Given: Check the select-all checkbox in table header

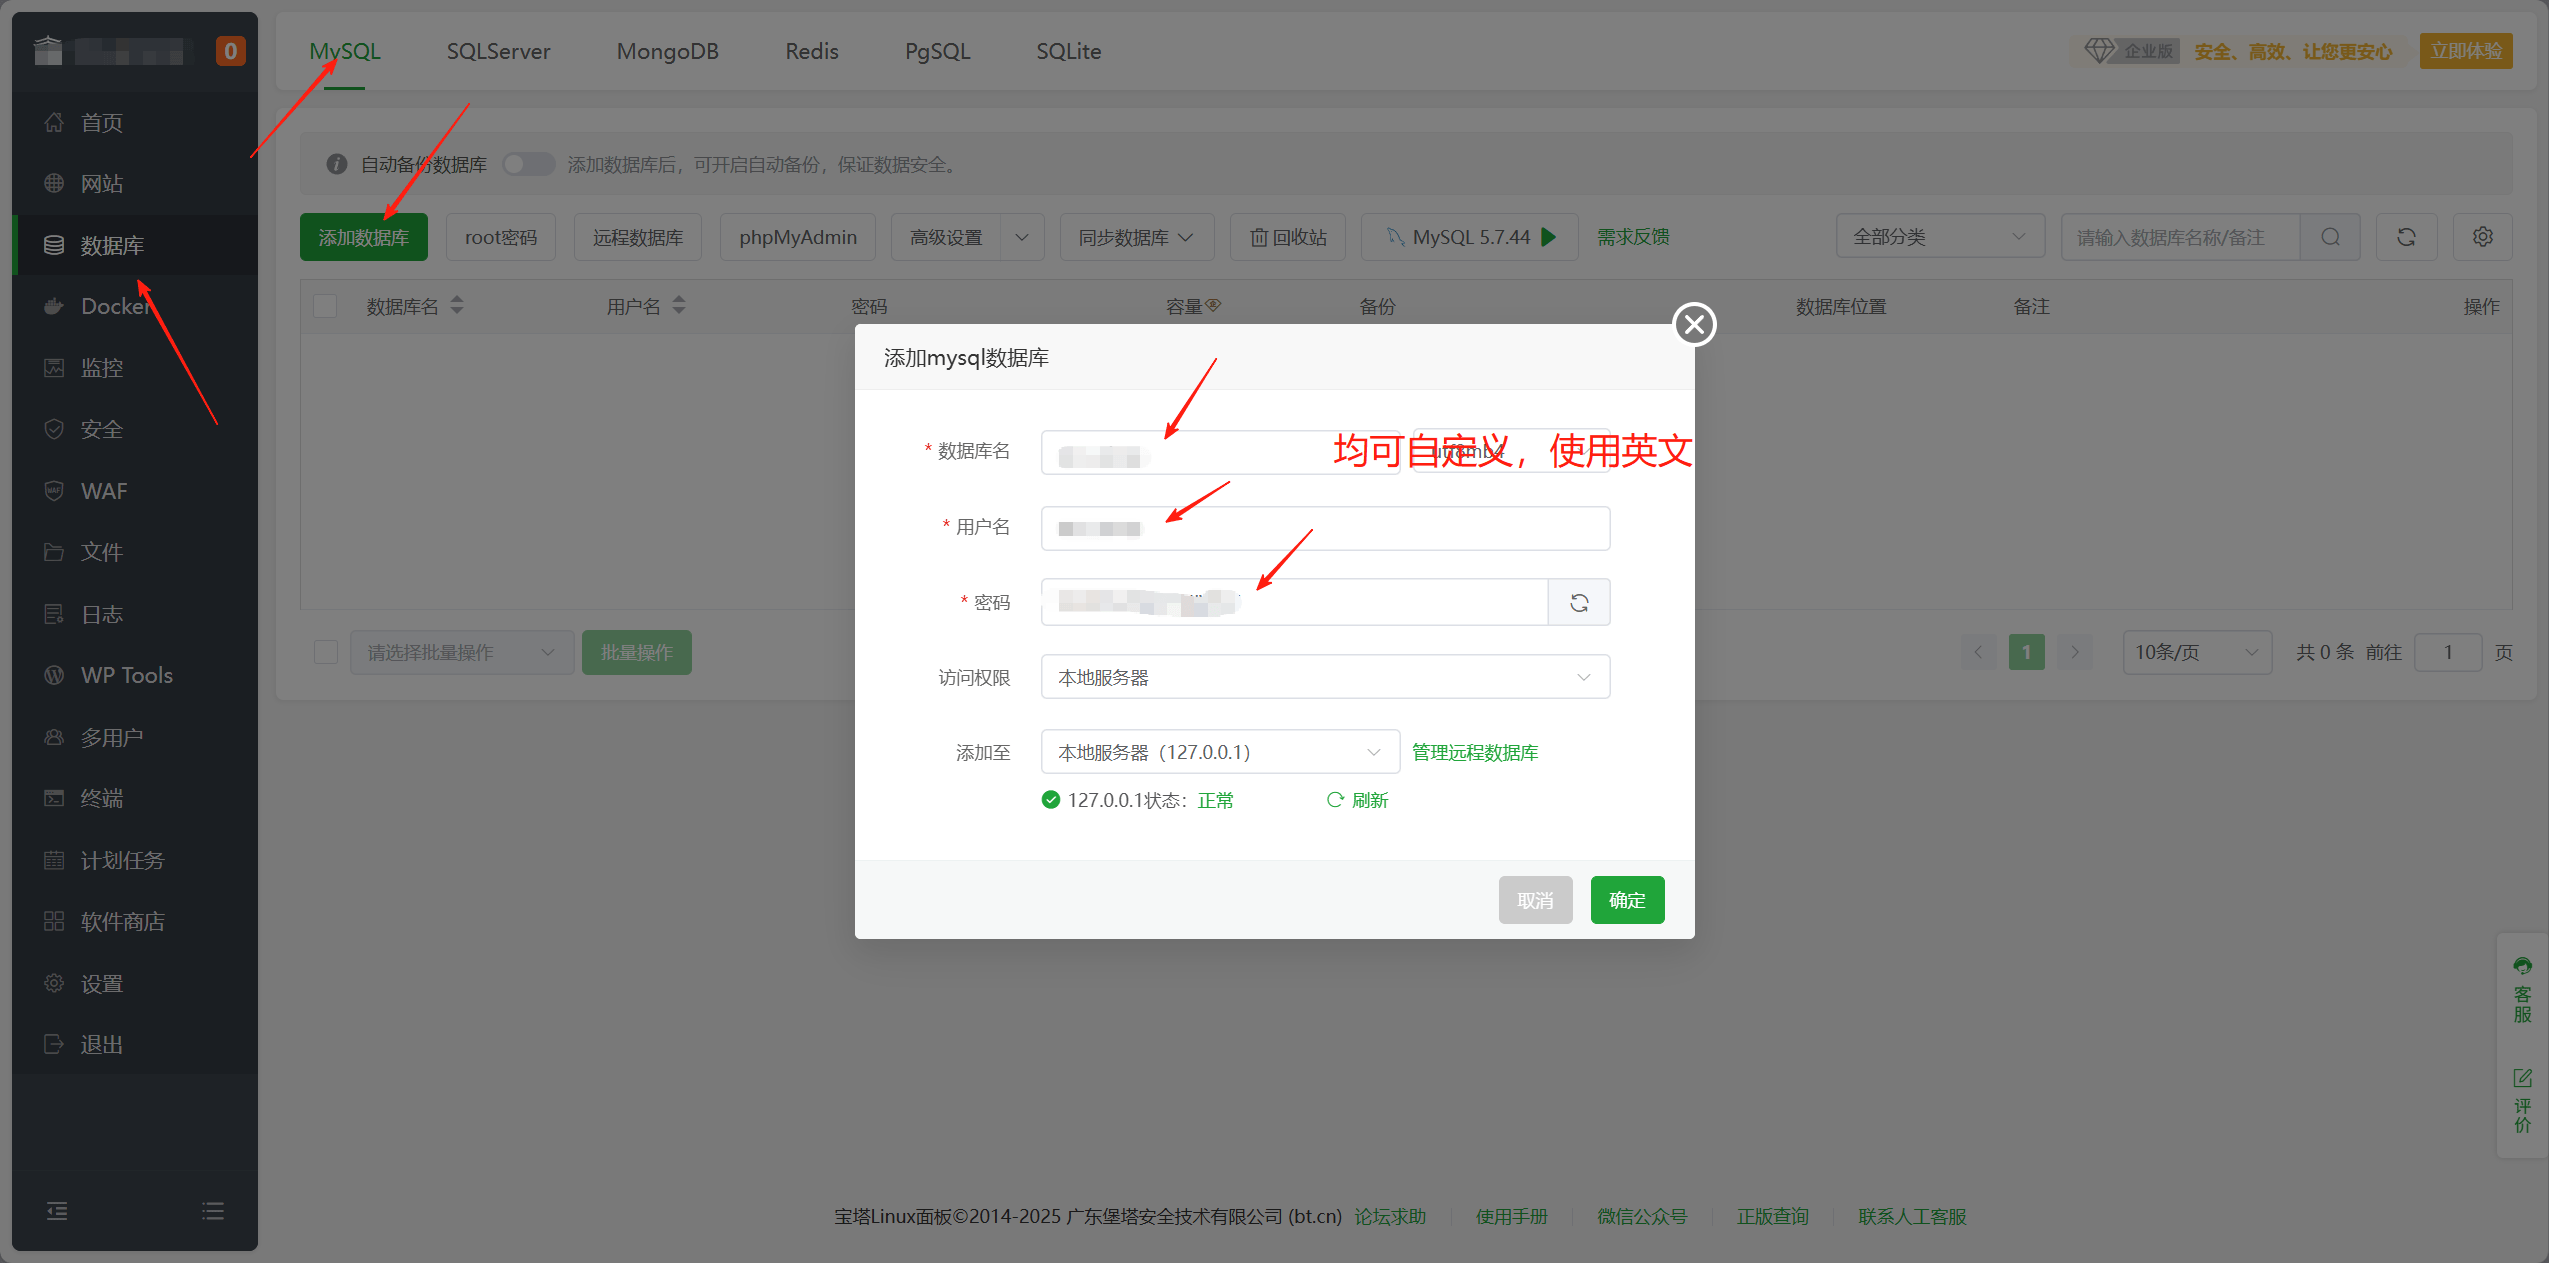Looking at the screenshot, I should (x=325, y=306).
